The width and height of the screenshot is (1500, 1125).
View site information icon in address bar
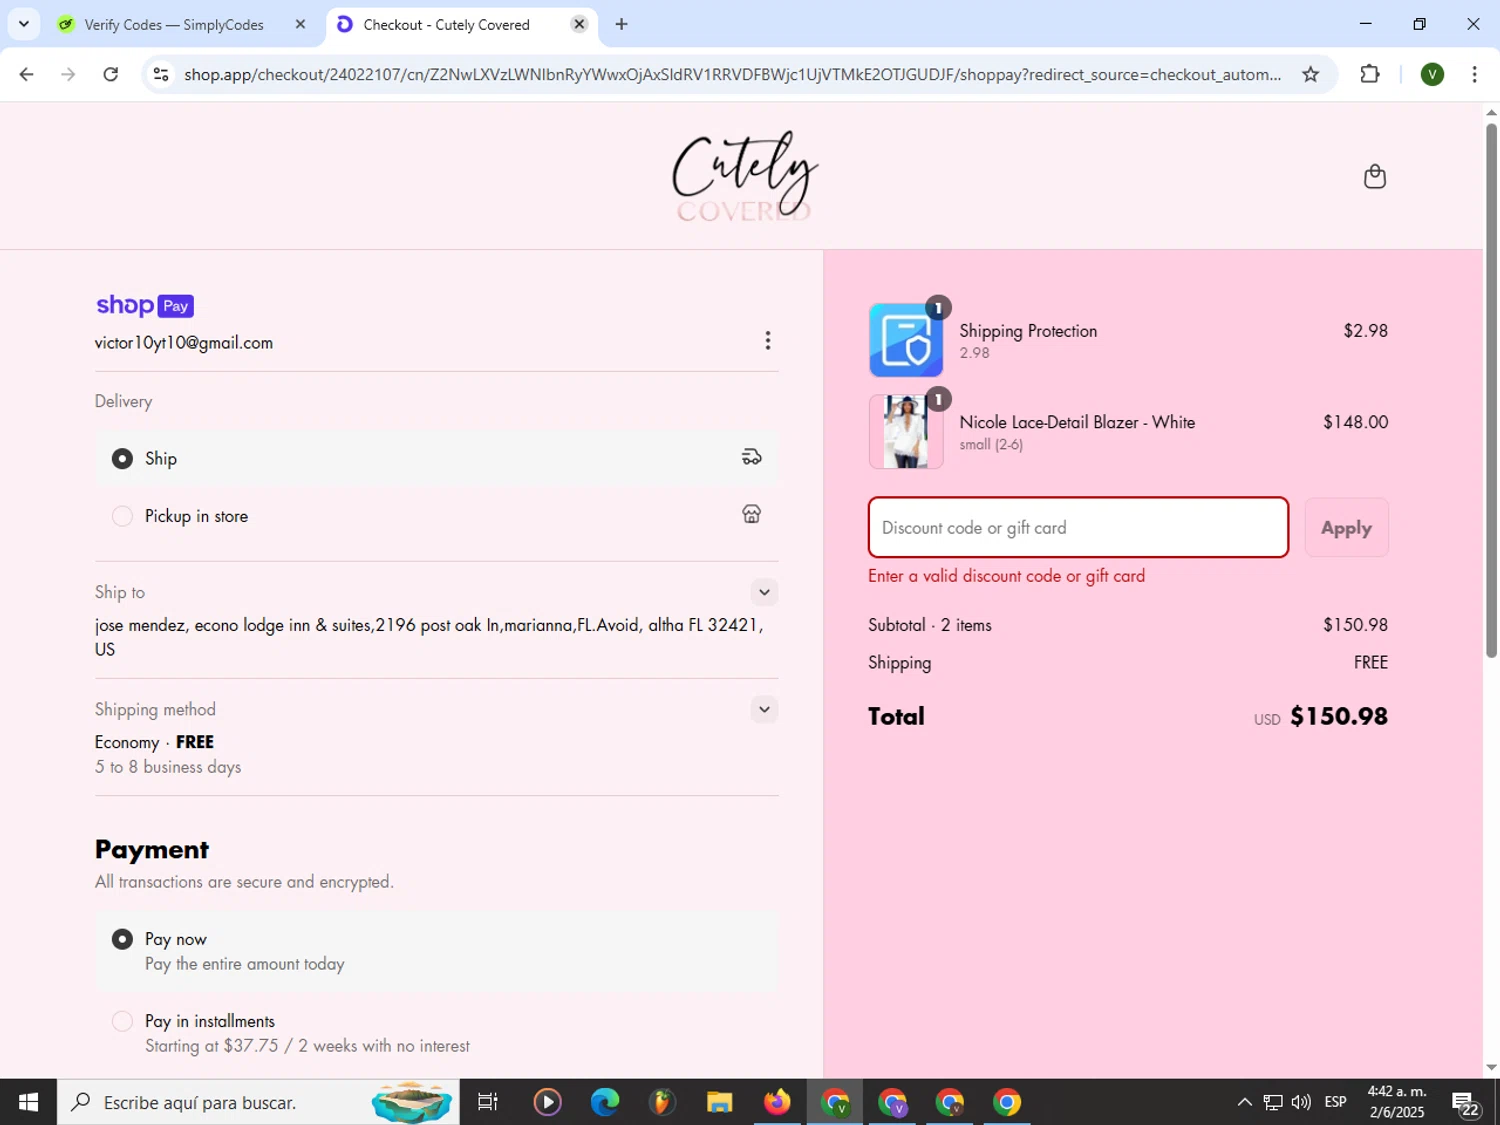[x=161, y=74]
